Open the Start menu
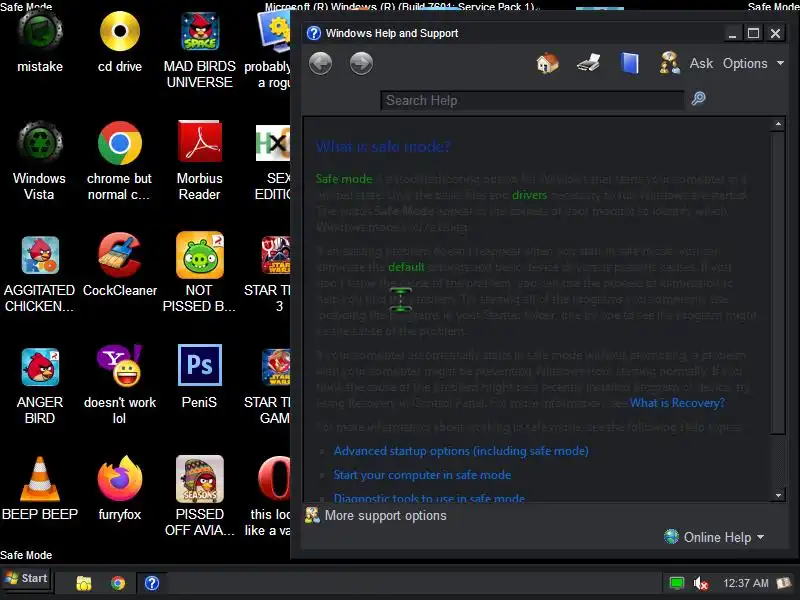This screenshot has width=800, height=600. click(27, 579)
